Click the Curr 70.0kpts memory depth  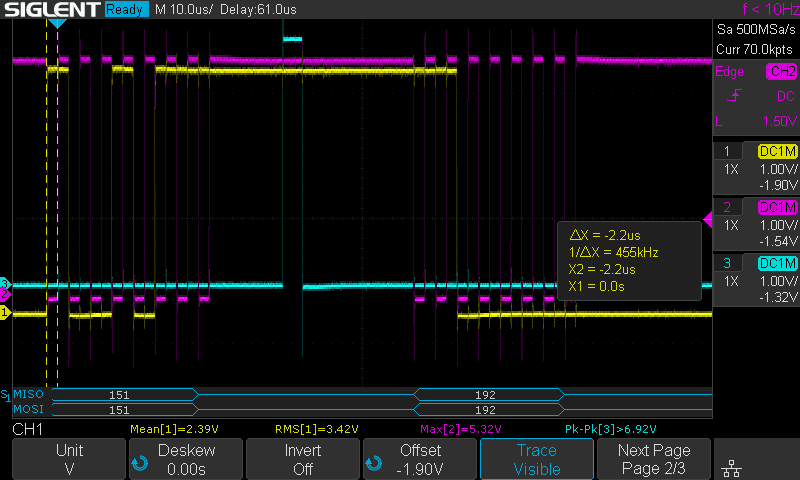[754, 49]
